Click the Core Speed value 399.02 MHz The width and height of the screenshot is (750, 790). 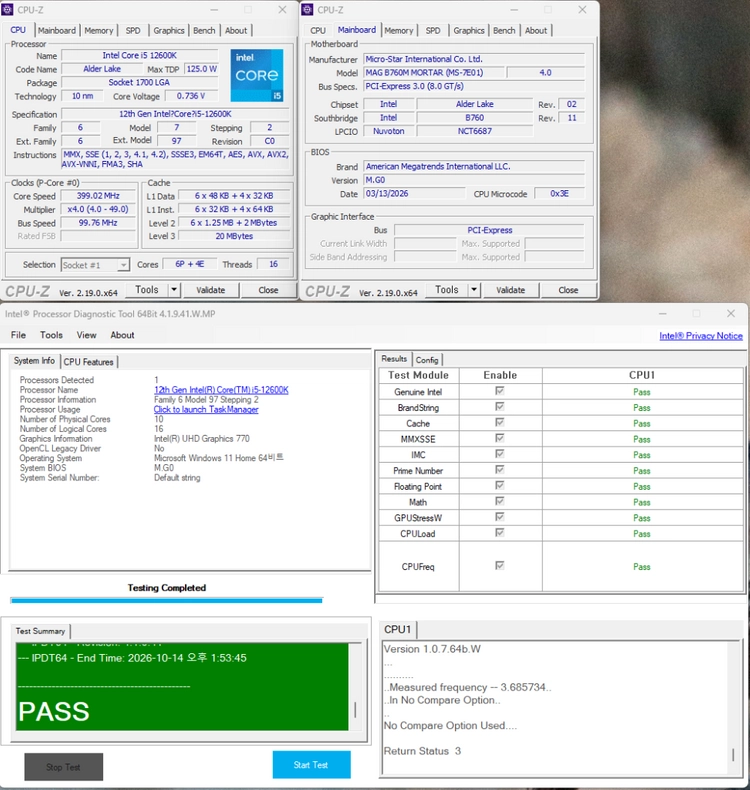click(x=98, y=196)
